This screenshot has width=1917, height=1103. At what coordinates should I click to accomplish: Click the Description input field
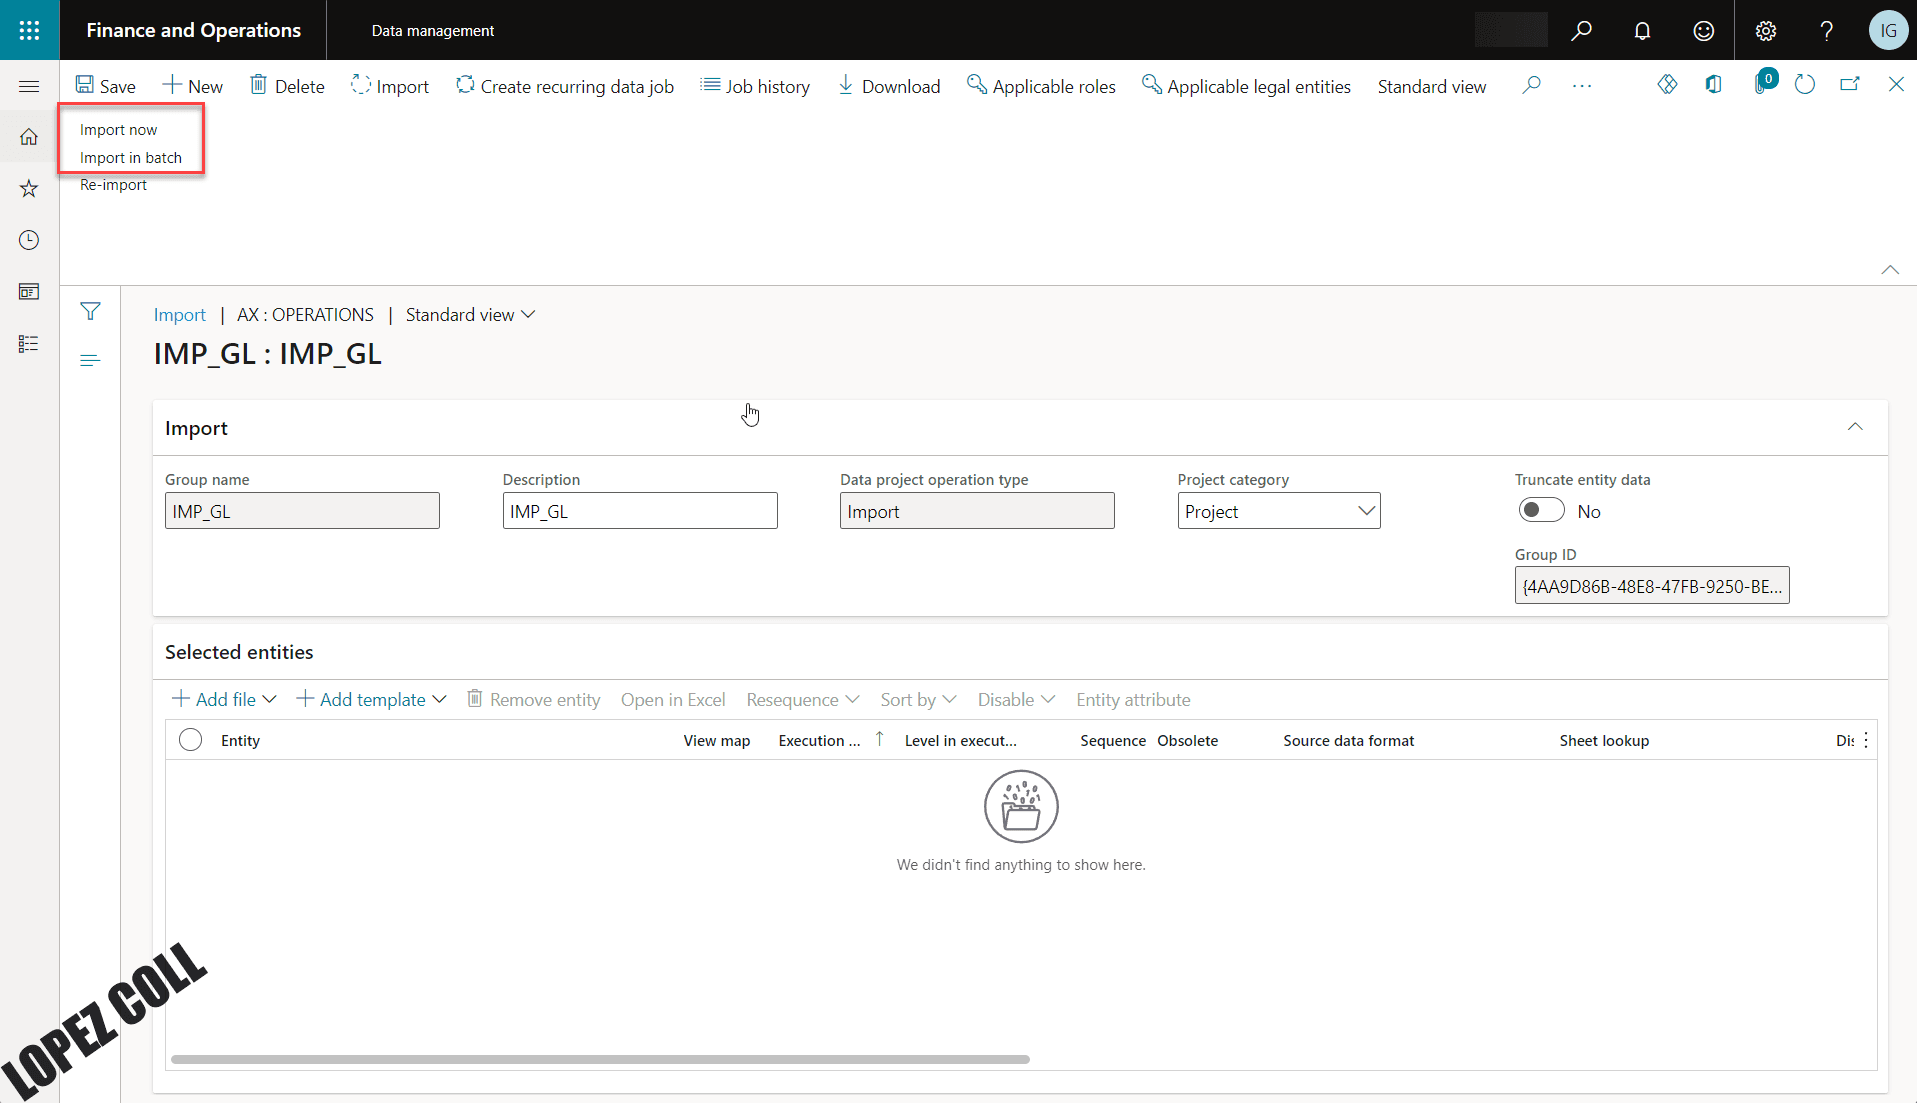[639, 511]
